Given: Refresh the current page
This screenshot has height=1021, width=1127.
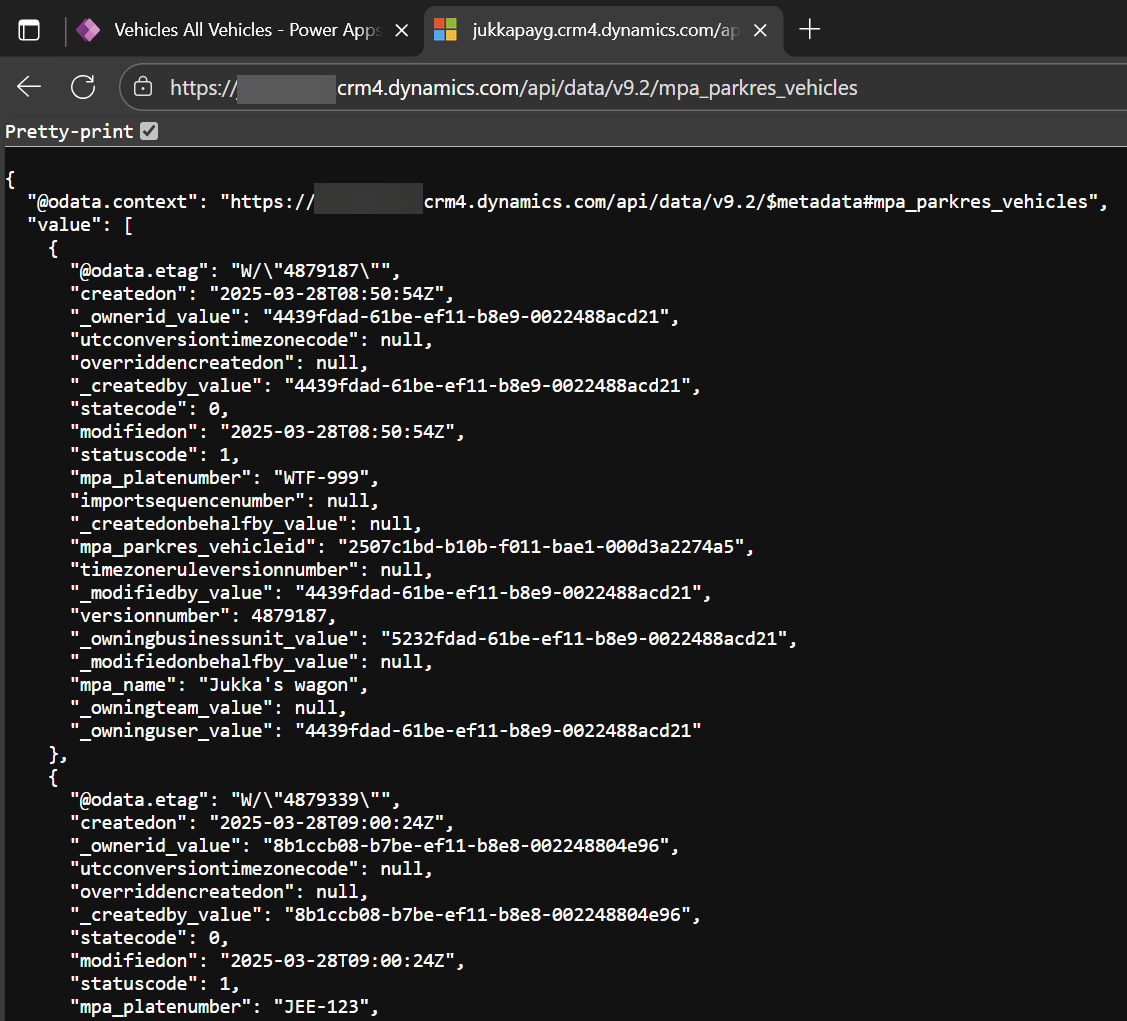Looking at the screenshot, I should [x=83, y=87].
